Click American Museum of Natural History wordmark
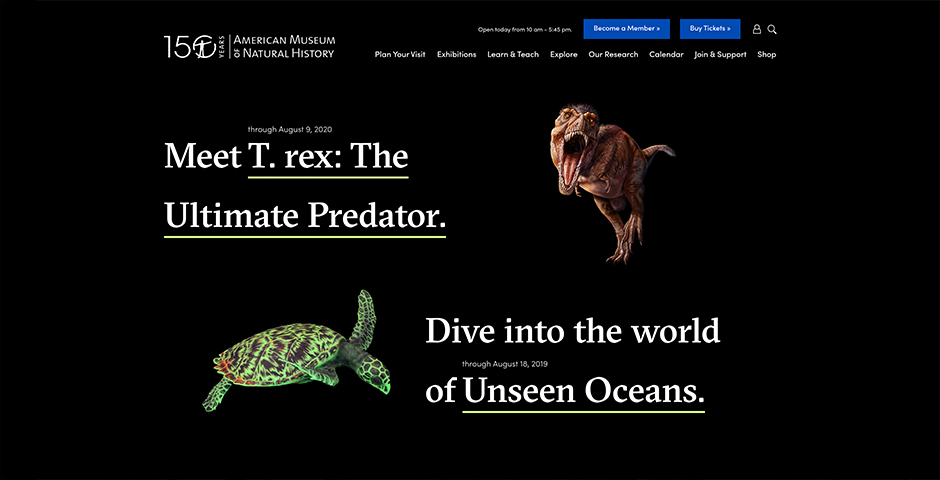Image resolution: width=940 pixels, height=480 pixels. [x=284, y=47]
